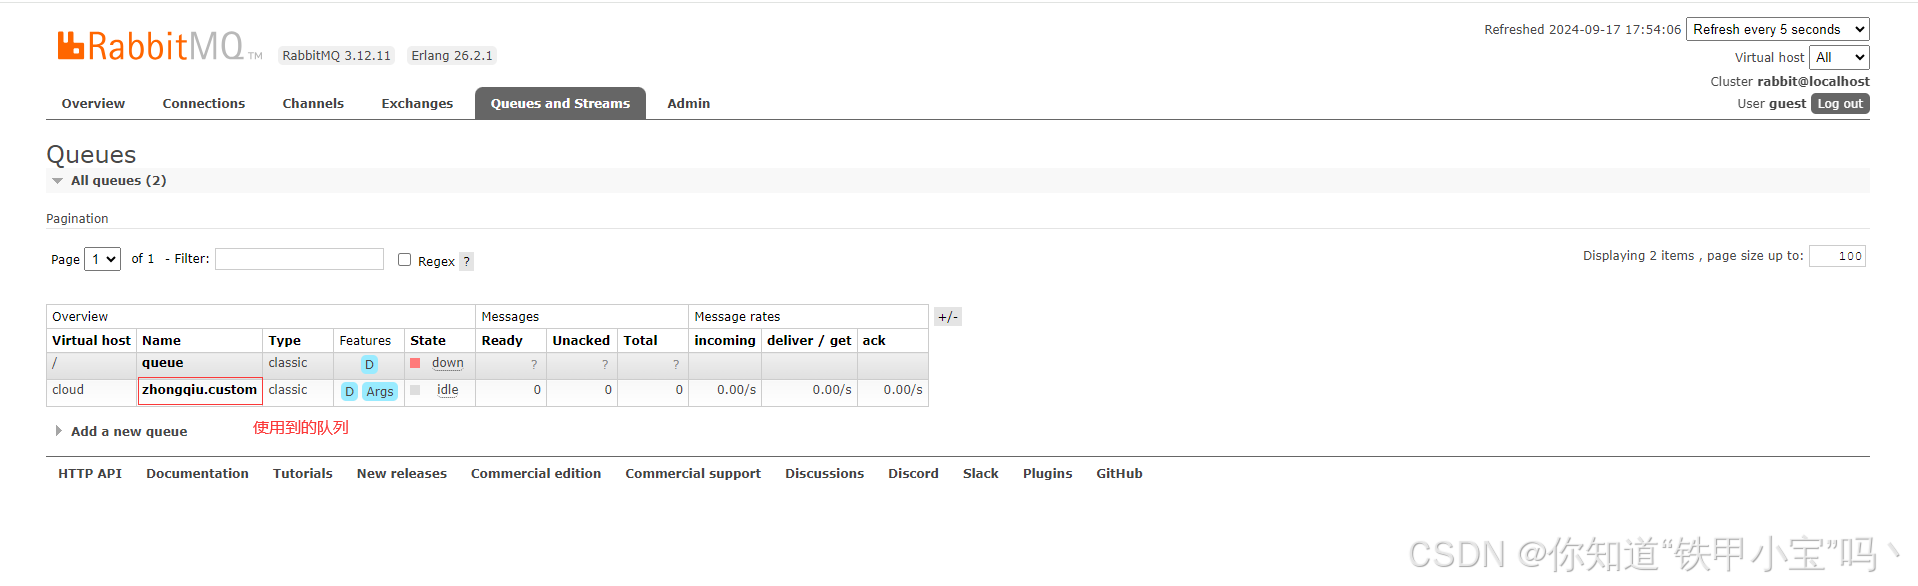1918x586 pixels.
Task: Open the Channels tab
Action: point(313,103)
